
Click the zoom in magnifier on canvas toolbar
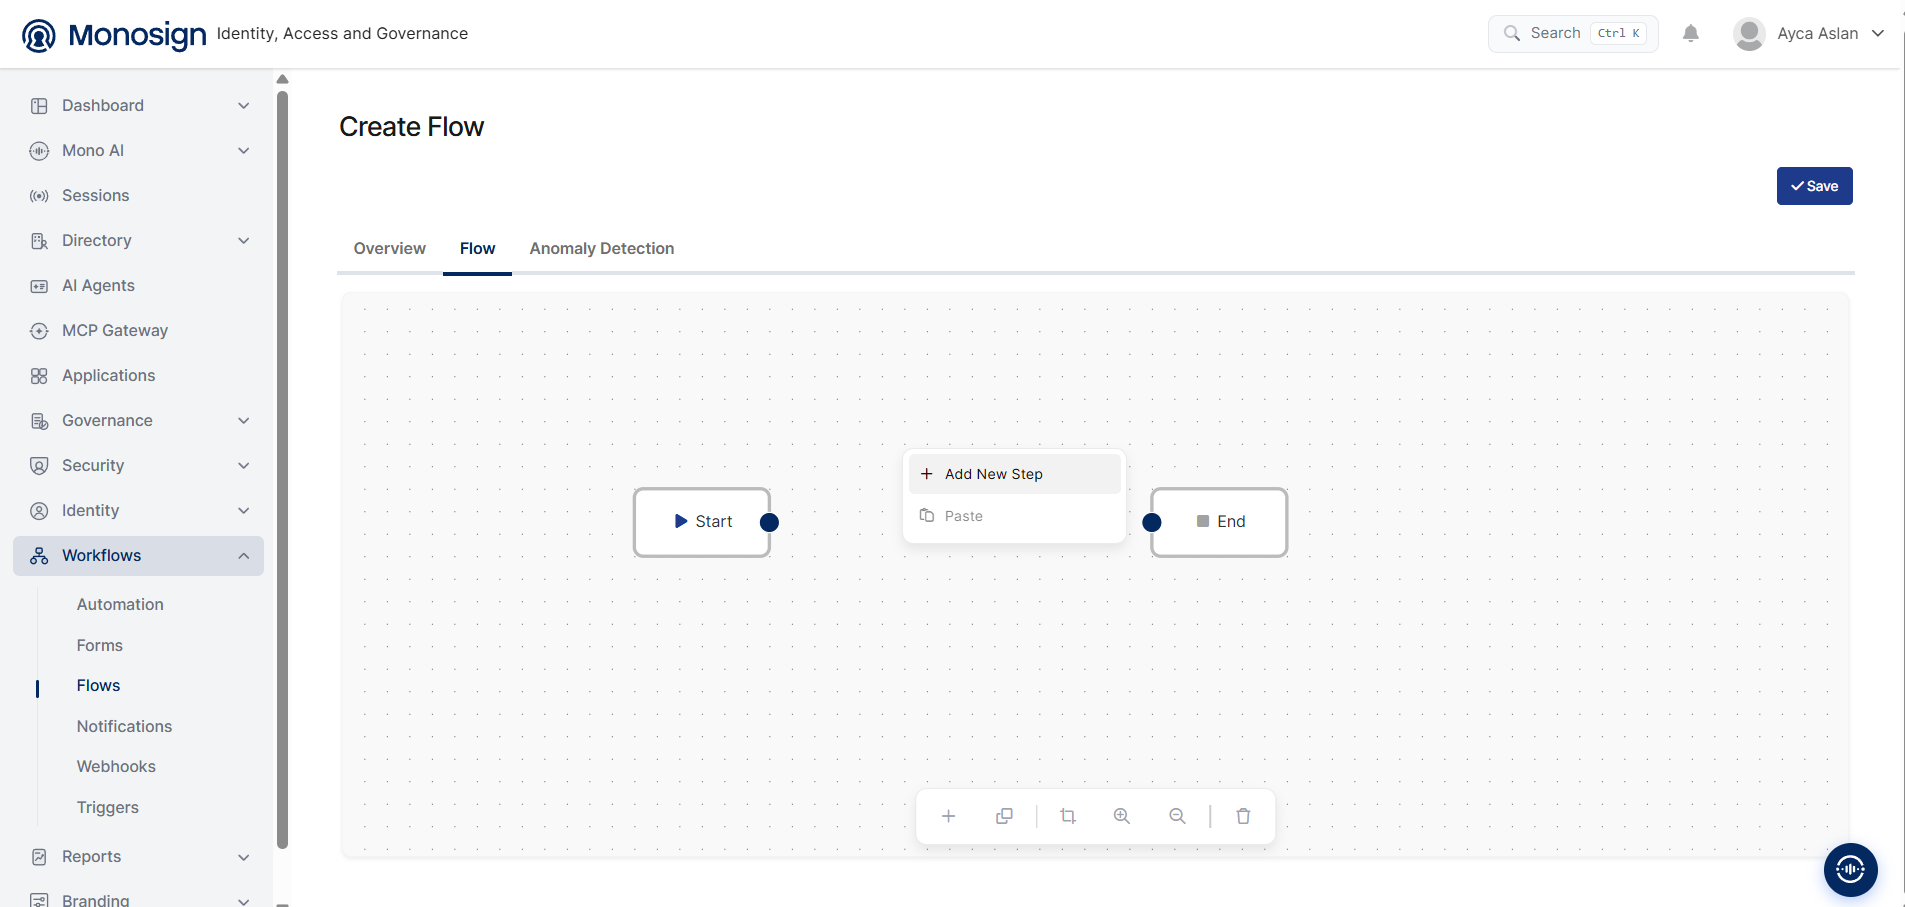pos(1122,816)
